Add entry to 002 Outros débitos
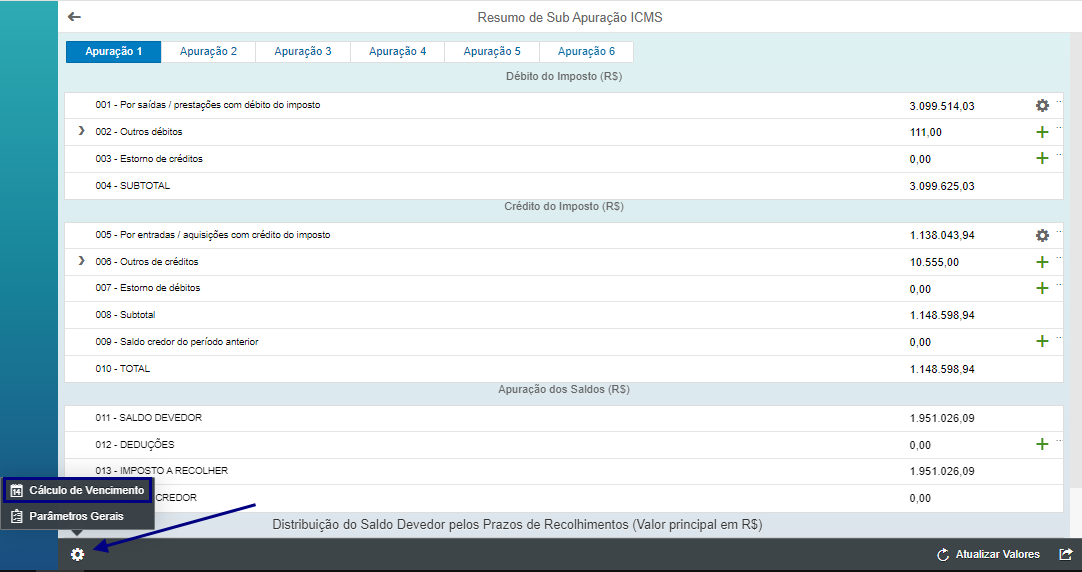This screenshot has height=572, width=1082. [1042, 132]
